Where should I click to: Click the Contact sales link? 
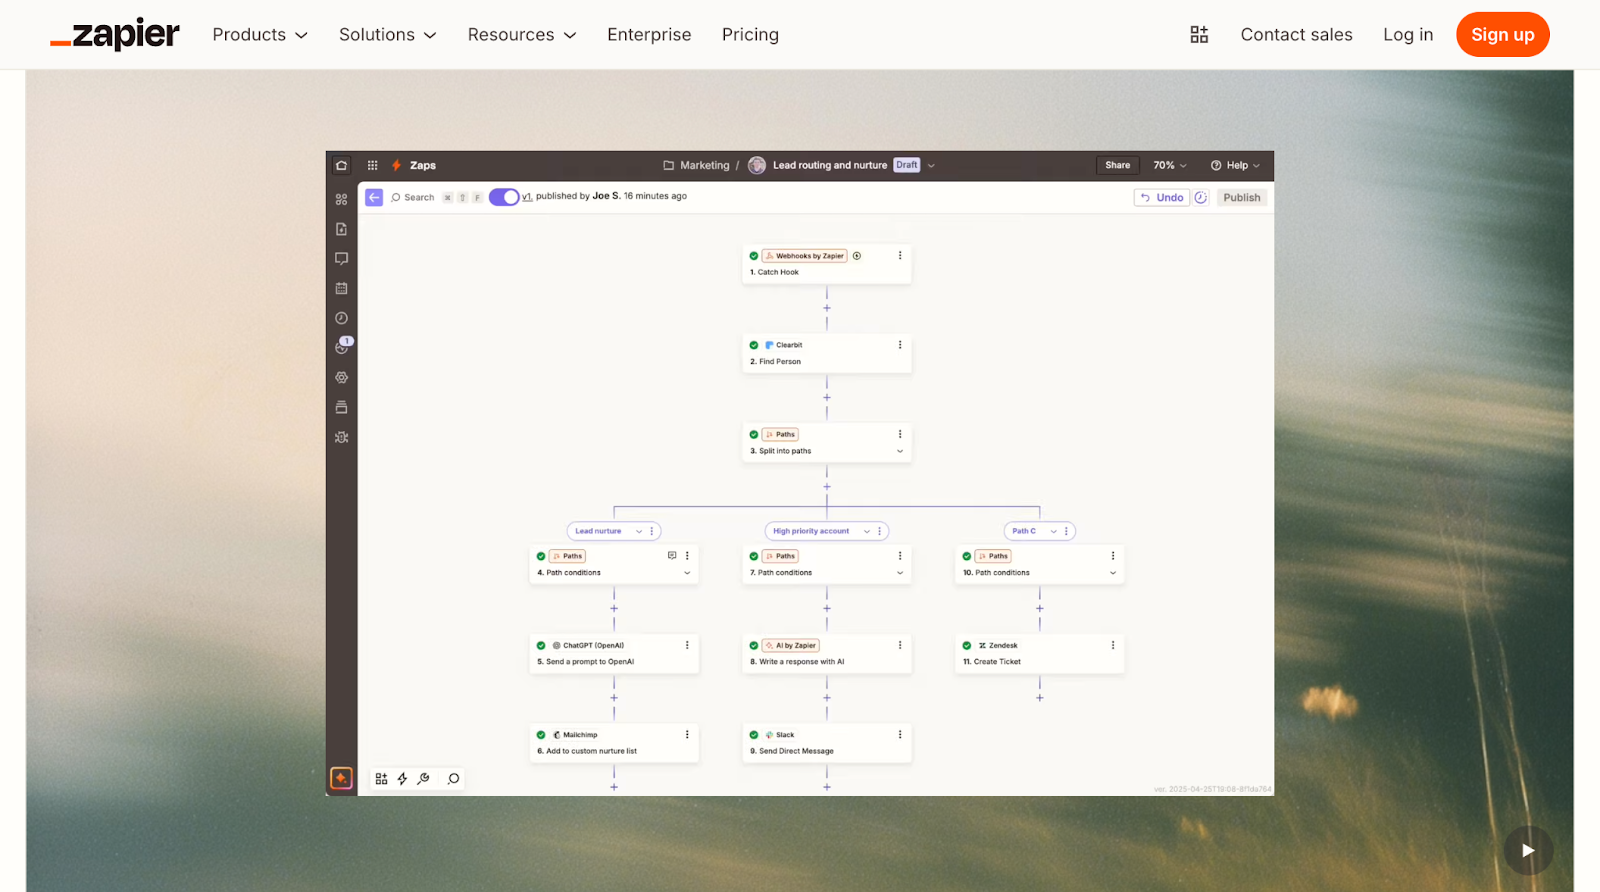[1296, 35]
